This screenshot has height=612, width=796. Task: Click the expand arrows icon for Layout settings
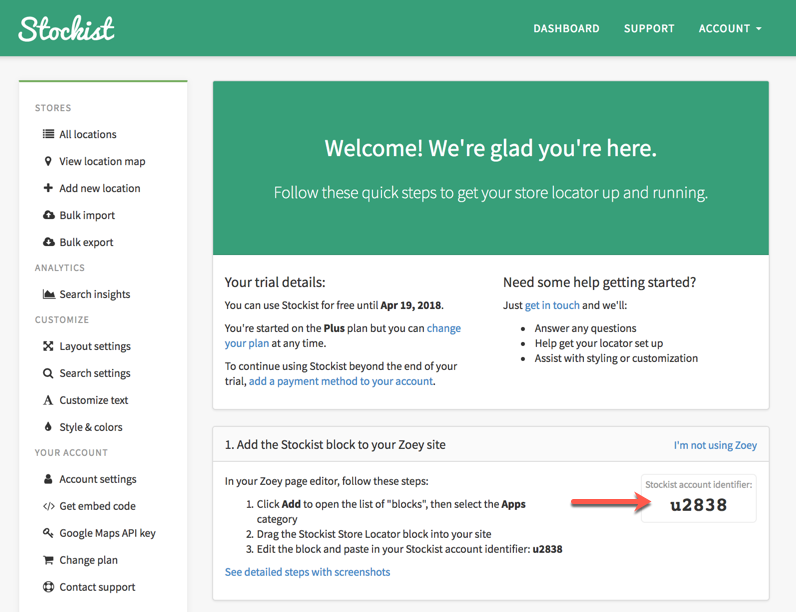click(48, 346)
